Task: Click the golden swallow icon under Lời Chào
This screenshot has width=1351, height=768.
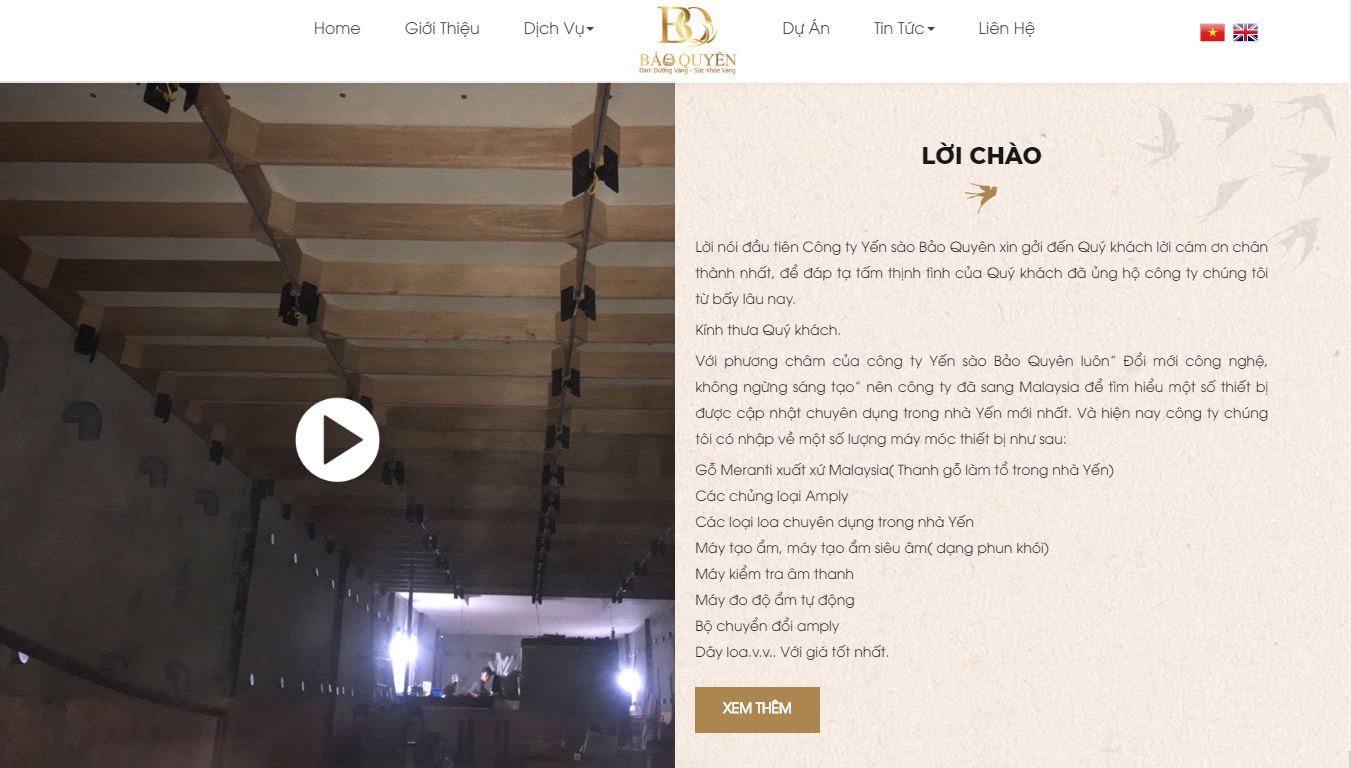Action: coord(981,197)
